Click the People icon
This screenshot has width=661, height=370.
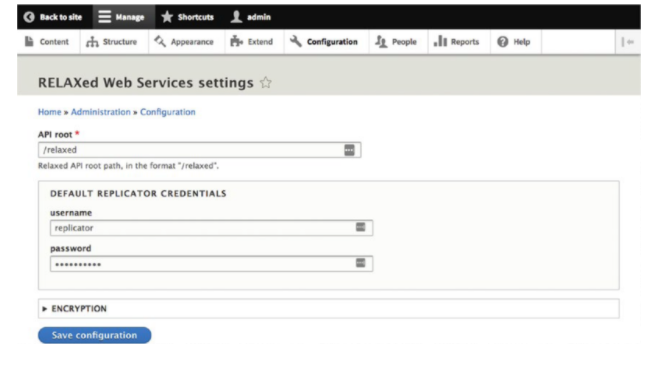click(x=381, y=41)
